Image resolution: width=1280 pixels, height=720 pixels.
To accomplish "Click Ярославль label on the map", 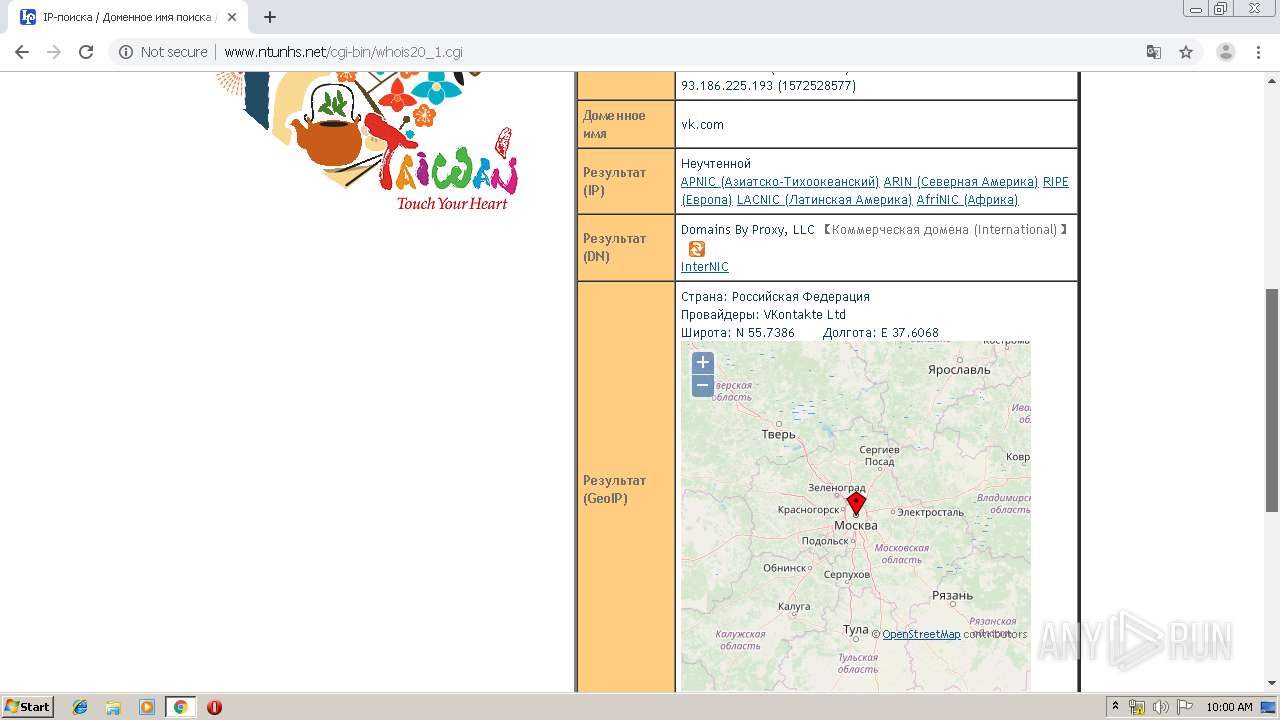I will pyautogui.click(x=959, y=369).
